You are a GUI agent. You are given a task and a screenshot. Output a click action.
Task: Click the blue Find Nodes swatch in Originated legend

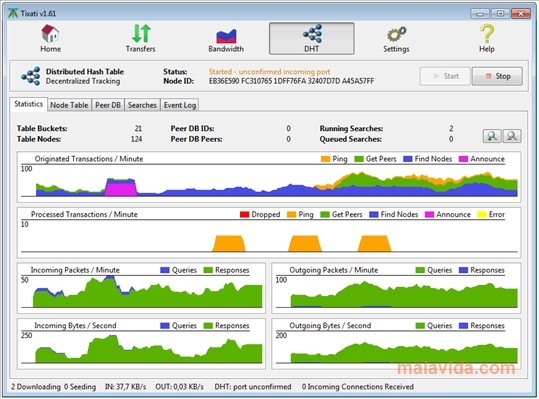(408, 159)
